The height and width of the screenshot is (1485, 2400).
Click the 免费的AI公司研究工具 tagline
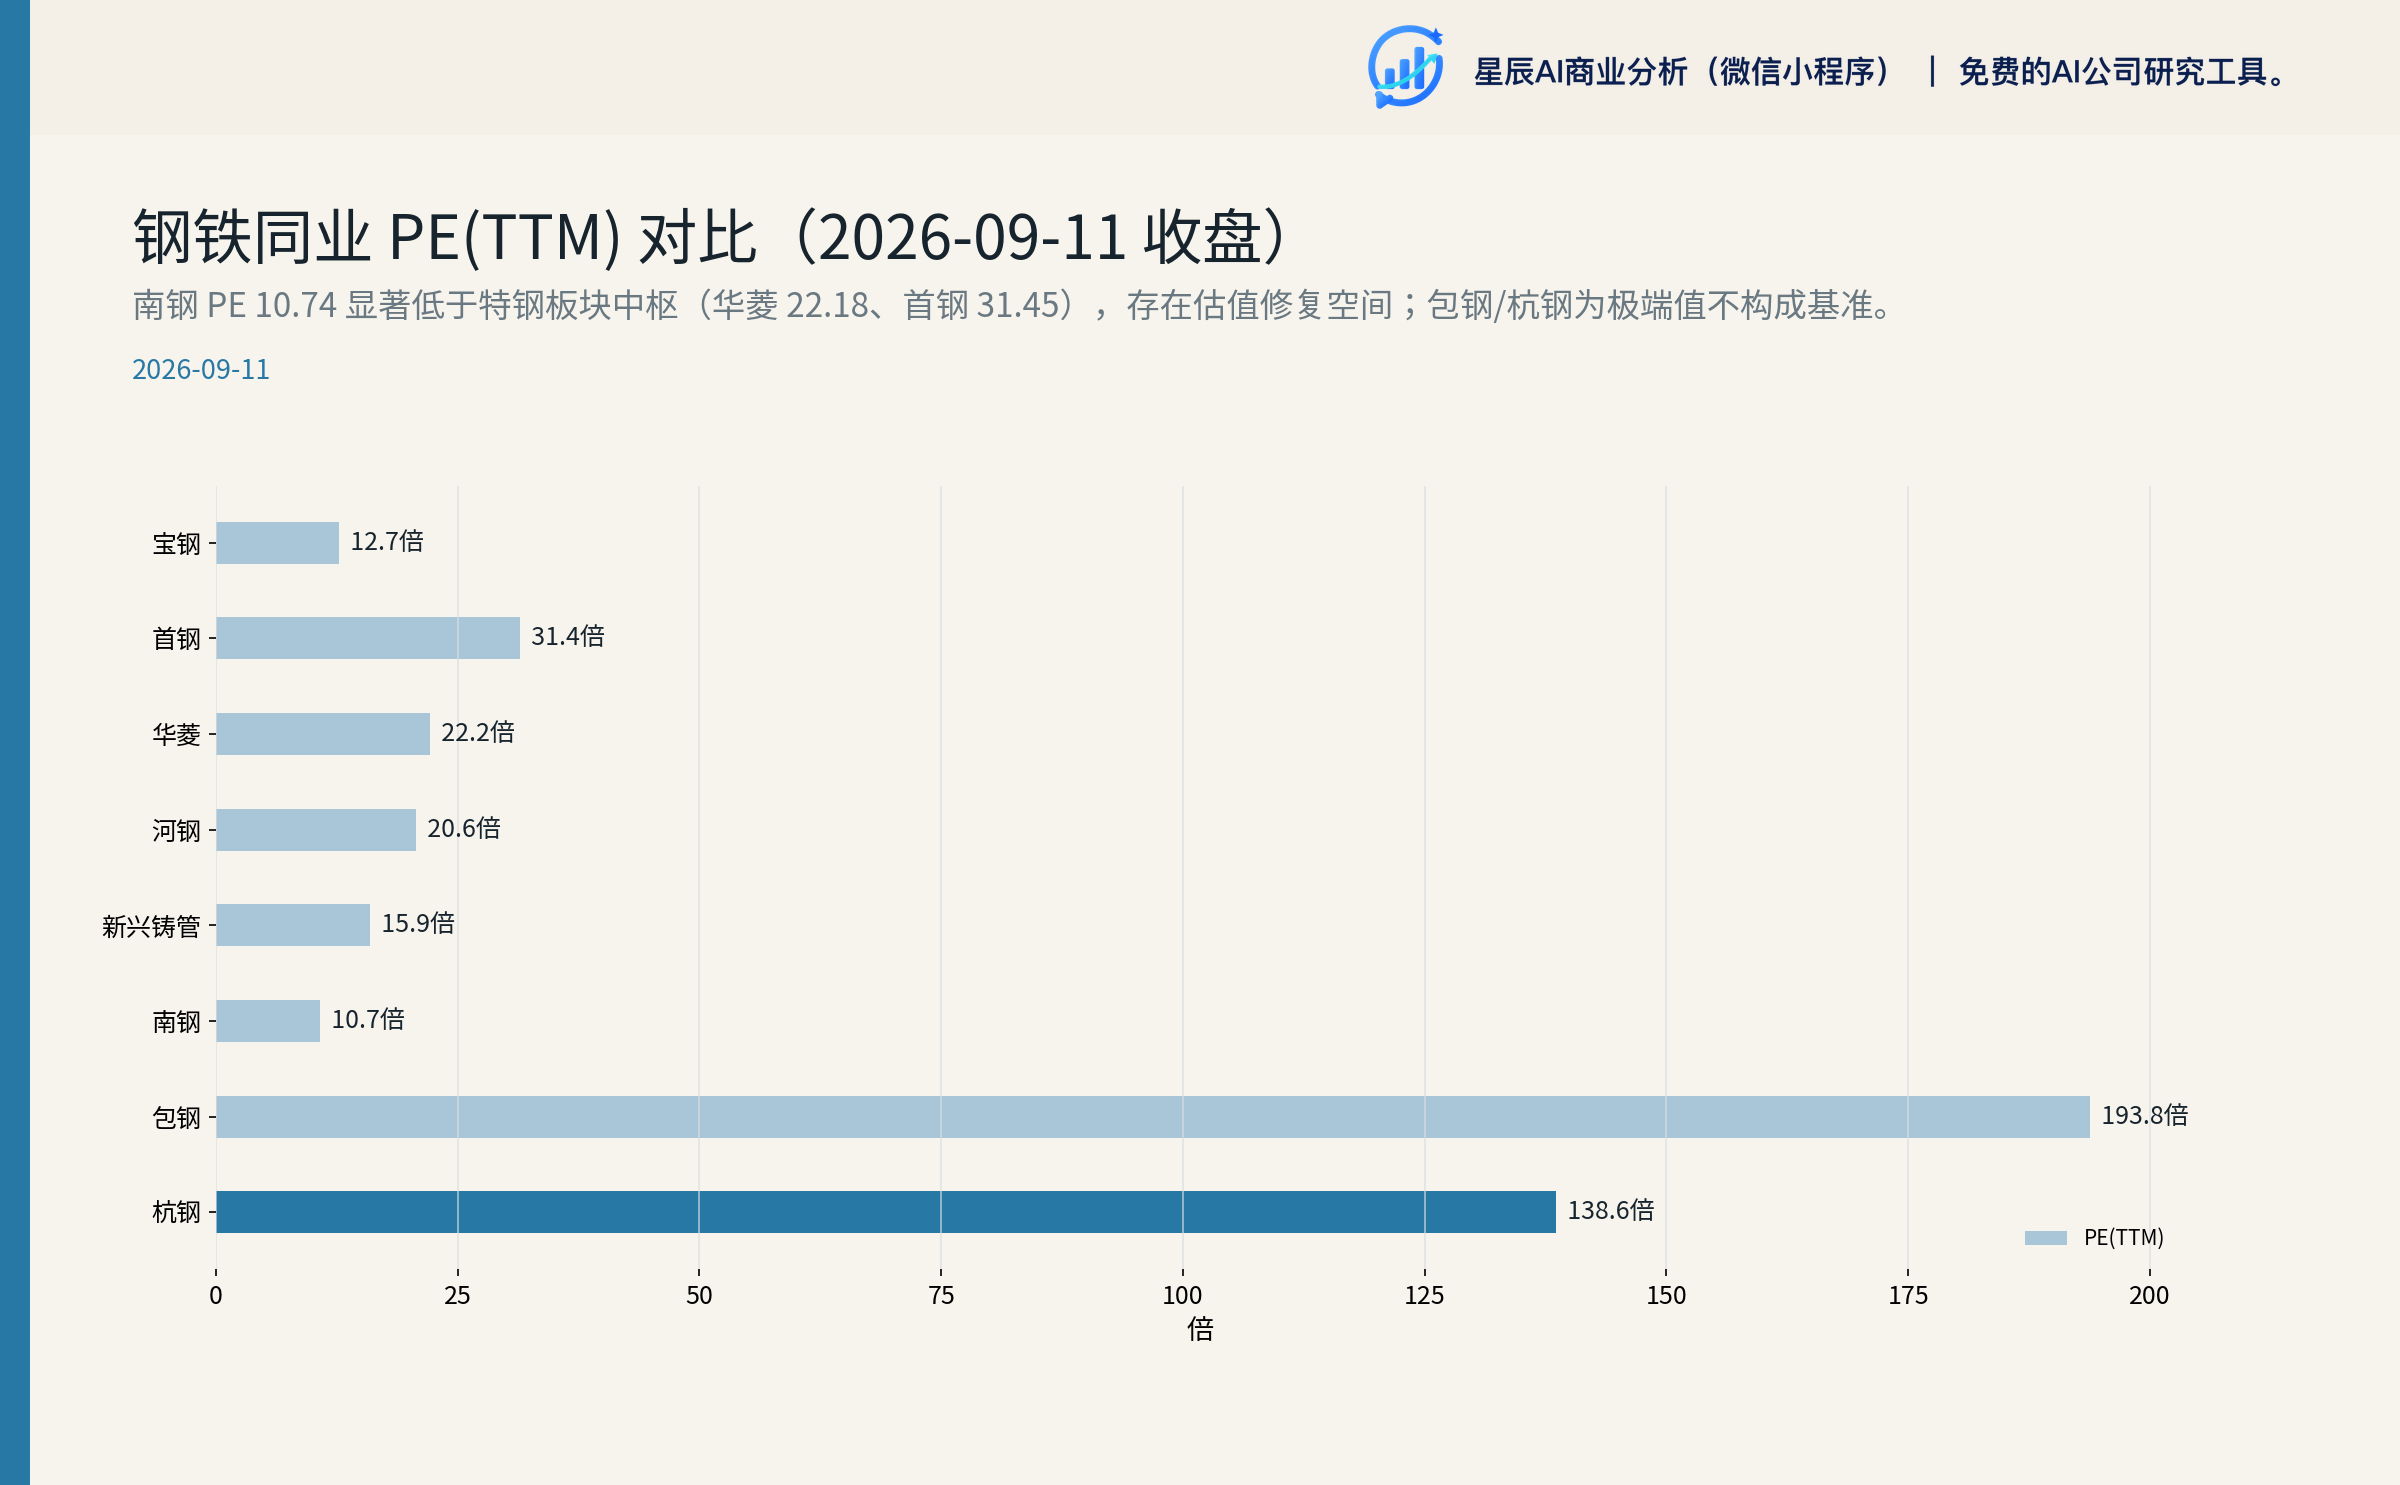tap(2122, 72)
